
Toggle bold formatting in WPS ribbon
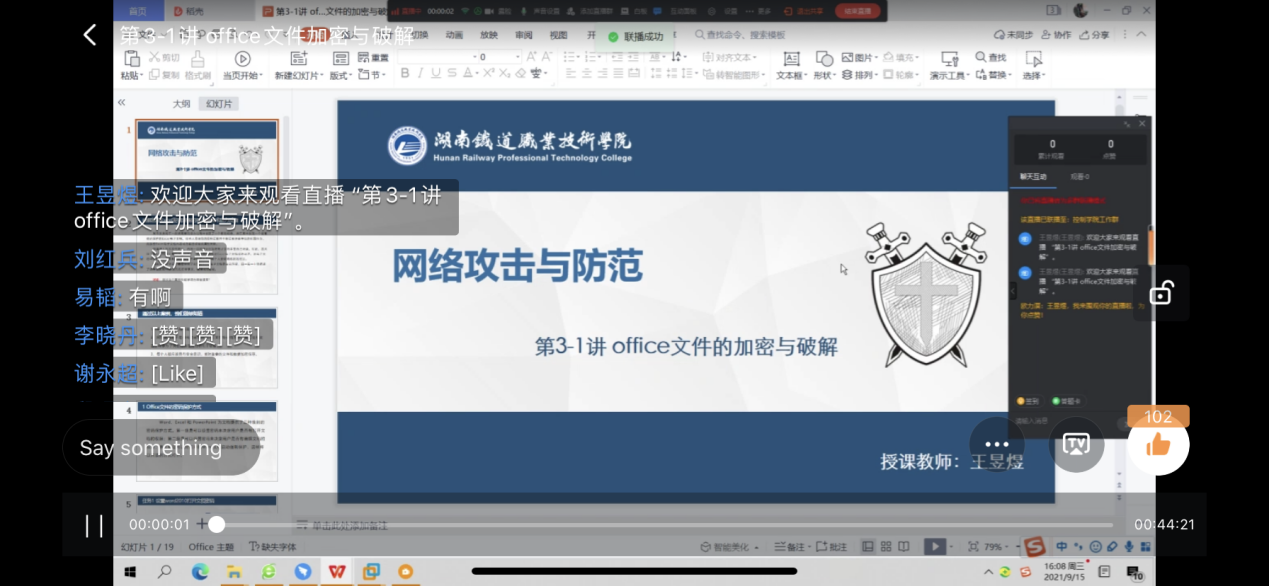coord(405,73)
